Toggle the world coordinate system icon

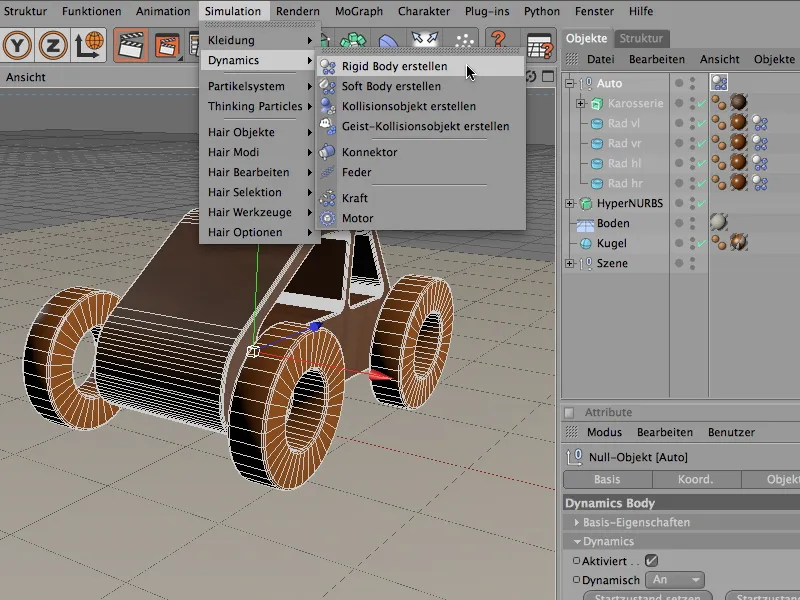pos(90,44)
